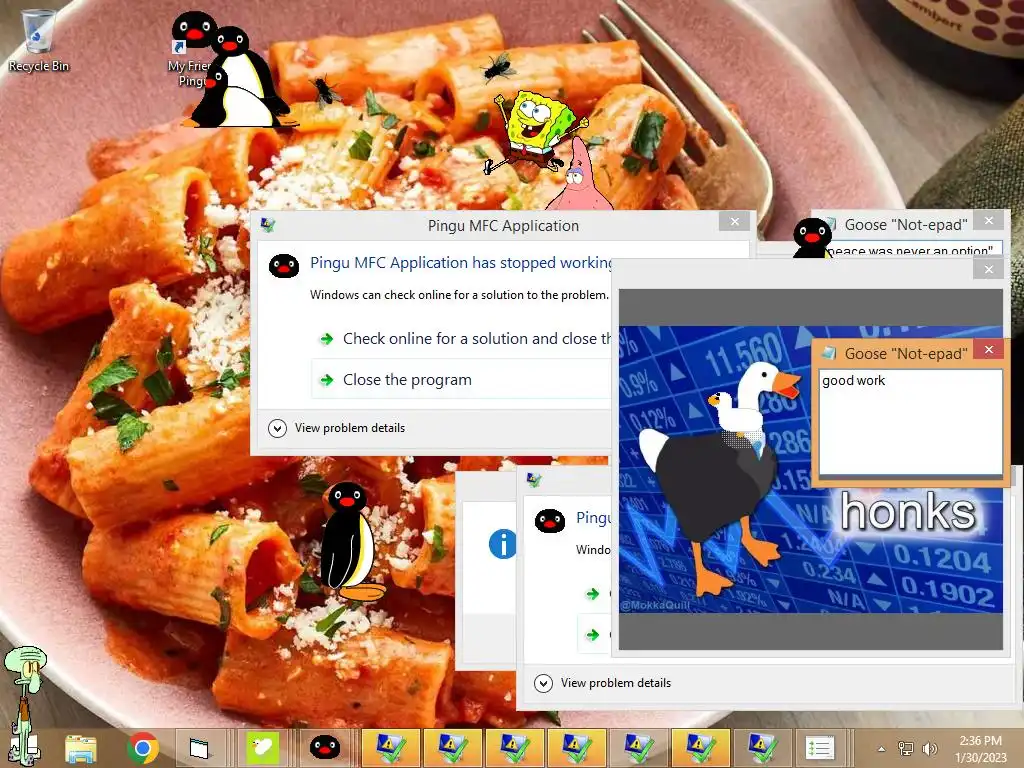This screenshot has width=1024, height=768.
Task: Close the orange Goose Not-epad window
Action: [x=989, y=349]
